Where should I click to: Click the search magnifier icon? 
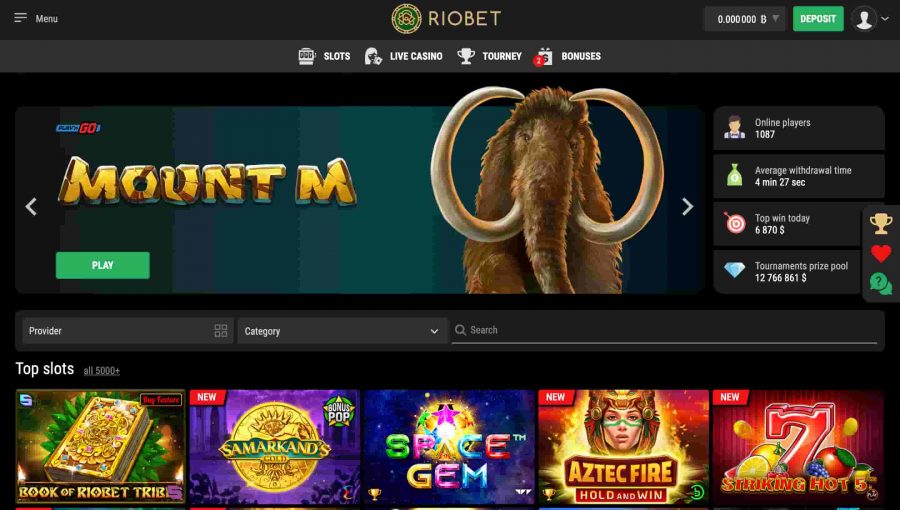[460, 330]
